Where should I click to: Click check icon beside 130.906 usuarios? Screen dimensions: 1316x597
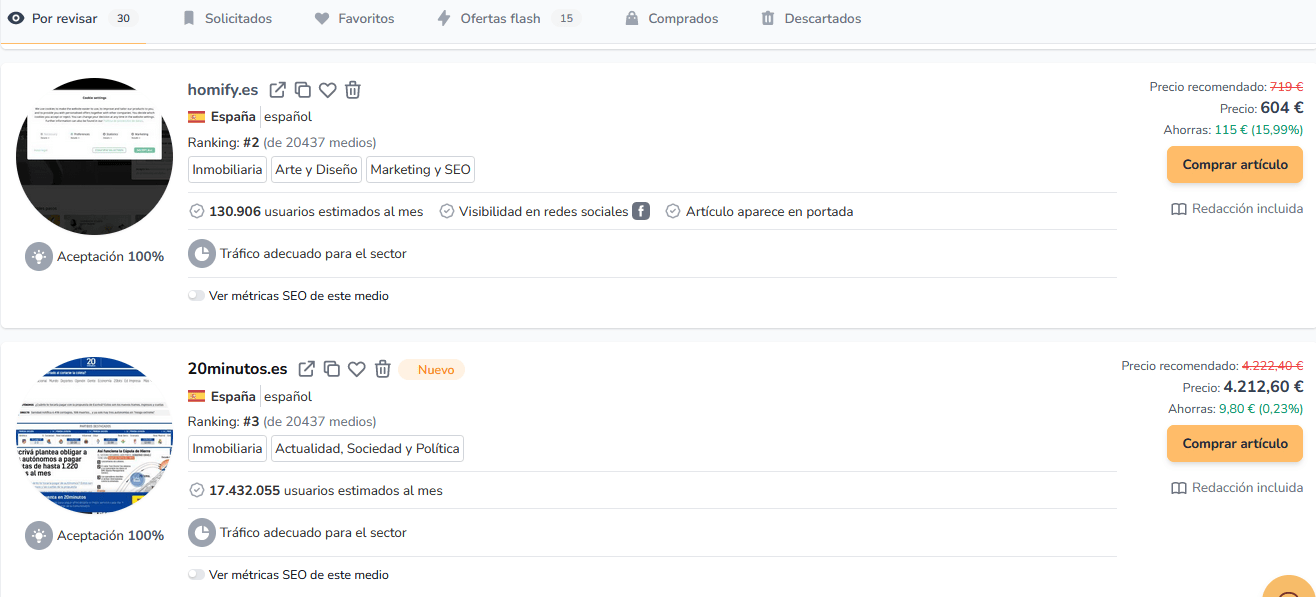coord(196,211)
